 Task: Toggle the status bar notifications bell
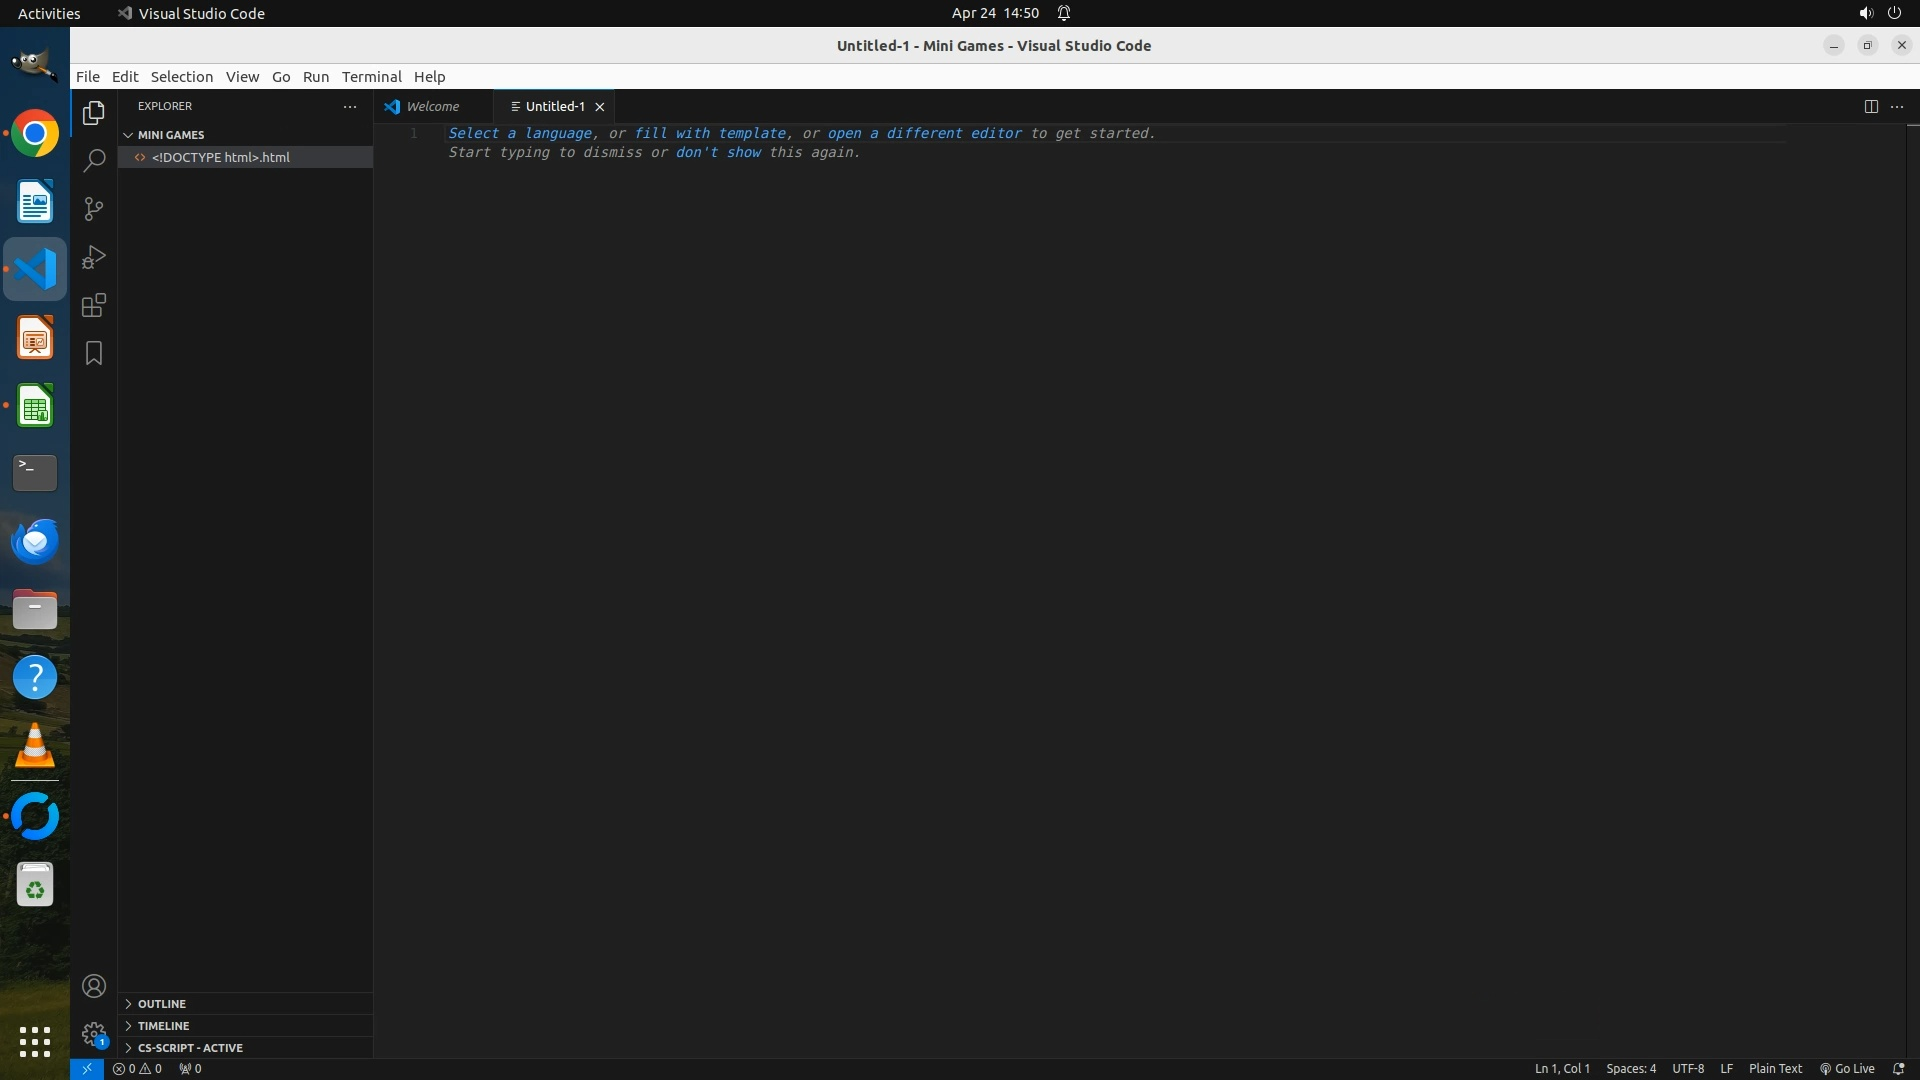click(1898, 1068)
